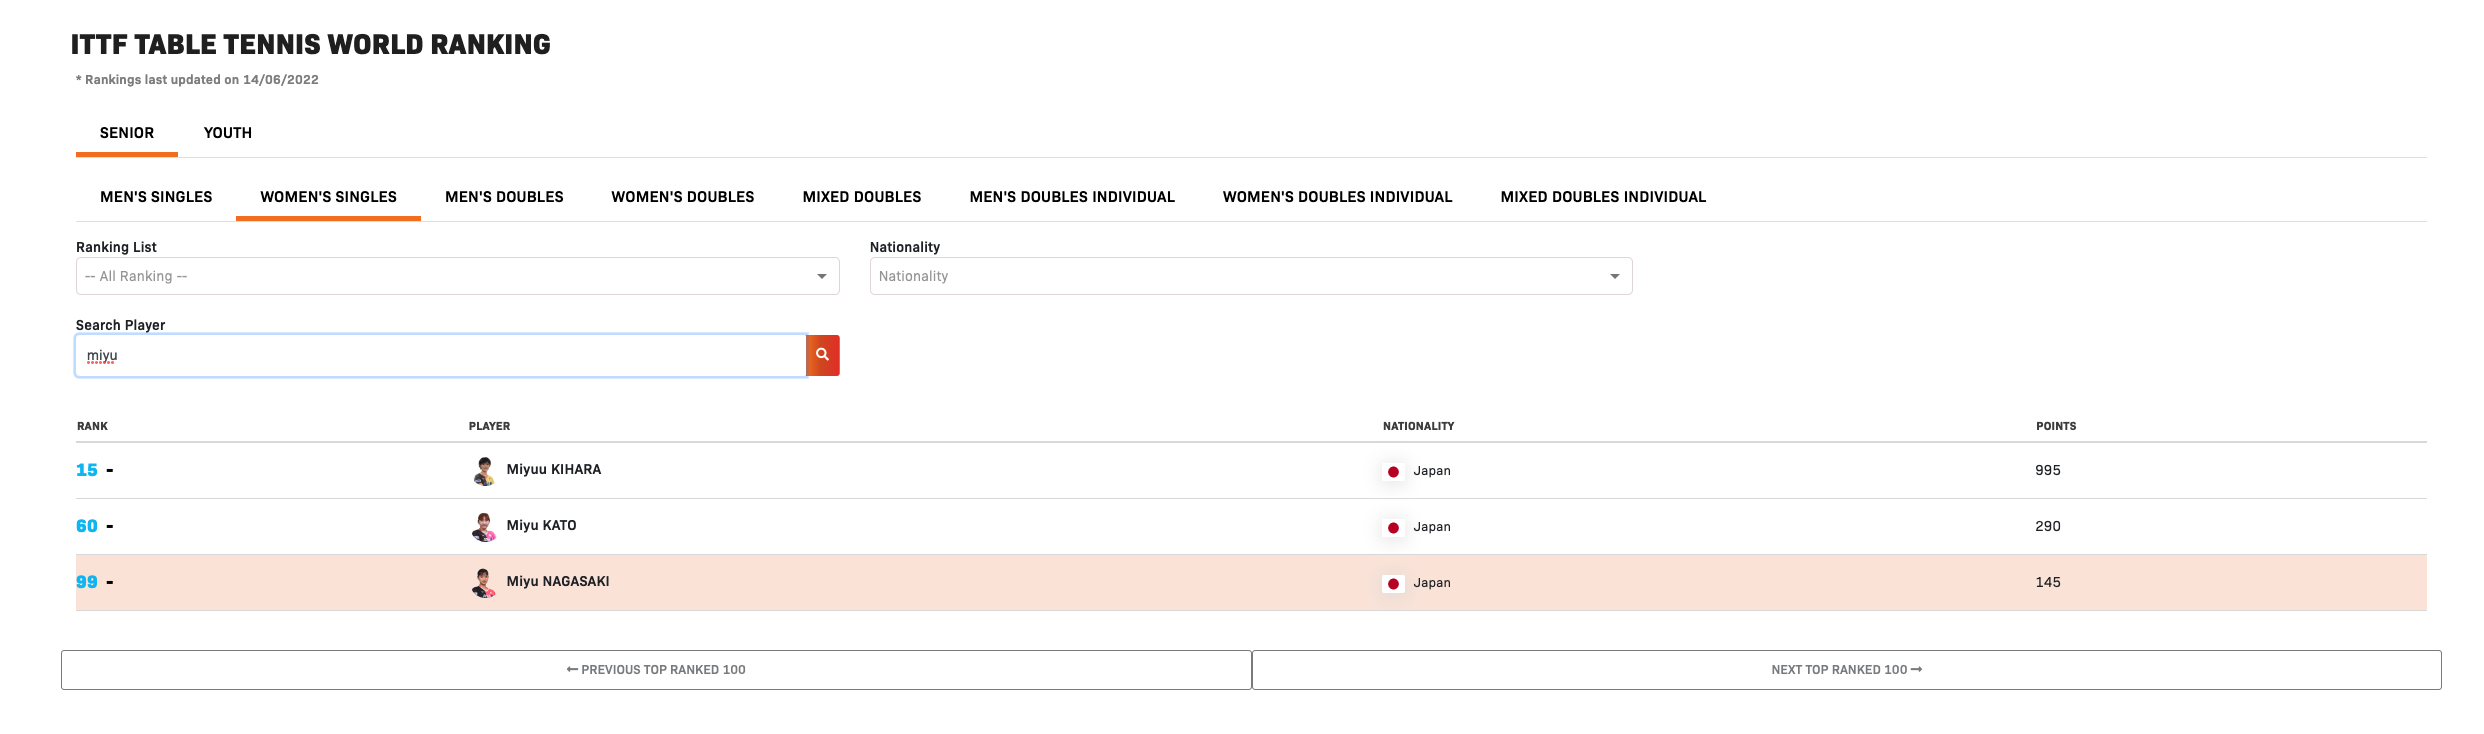The height and width of the screenshot is (734, 2484).
Task: Click Miyu NAGASAKI's player avatar
Action: pos(484,583)
